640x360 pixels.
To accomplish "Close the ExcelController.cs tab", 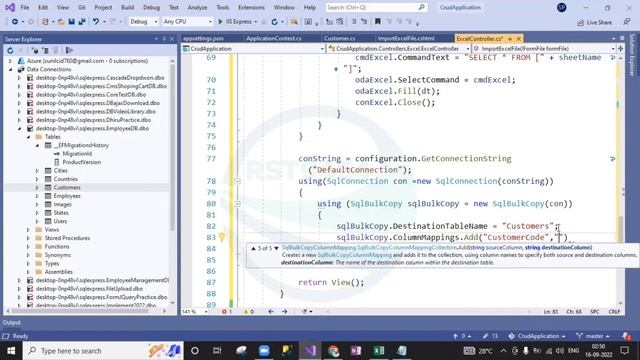I will tap(518, 39).
